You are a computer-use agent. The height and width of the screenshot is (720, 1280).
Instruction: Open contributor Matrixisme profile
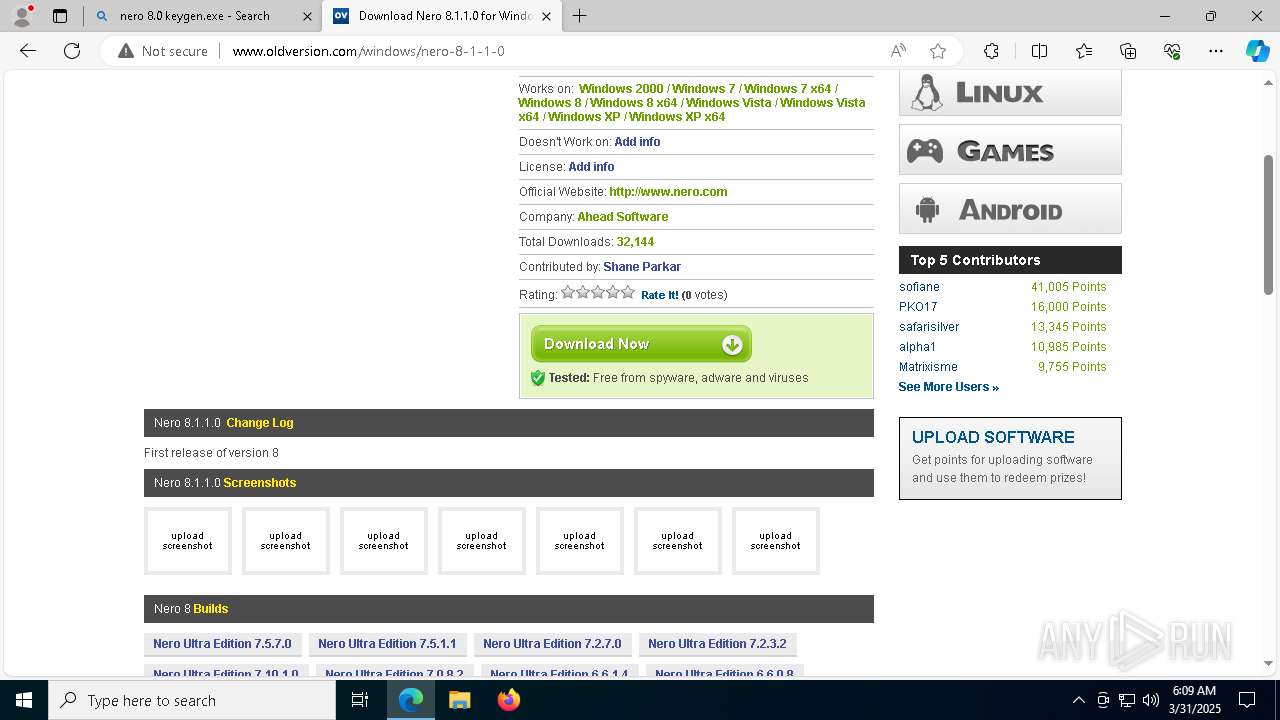tap(928, 367)
